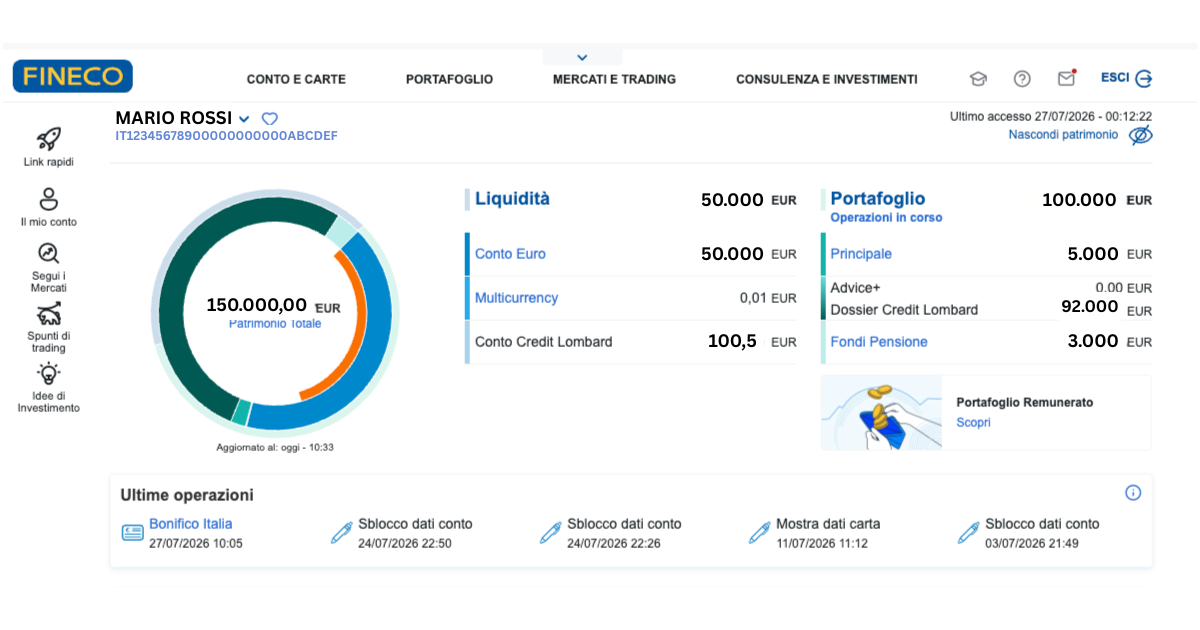Open the help question mark icon
Screen dimensions: 1200x630
[1022, 79]
